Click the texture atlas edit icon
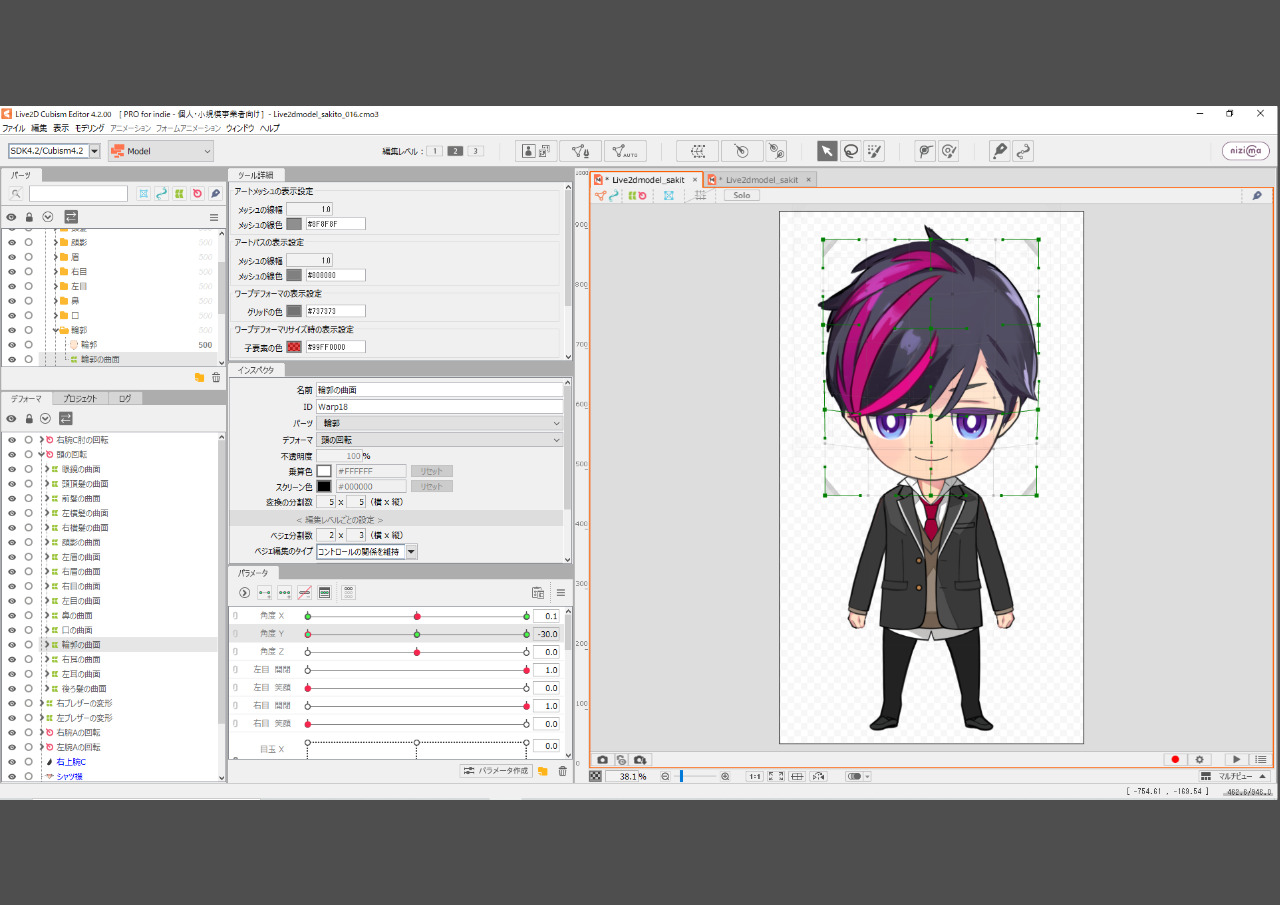Image resolution: width=1280 pixels, height=905 pixels. pyautogui.click(x=537, y=151)
